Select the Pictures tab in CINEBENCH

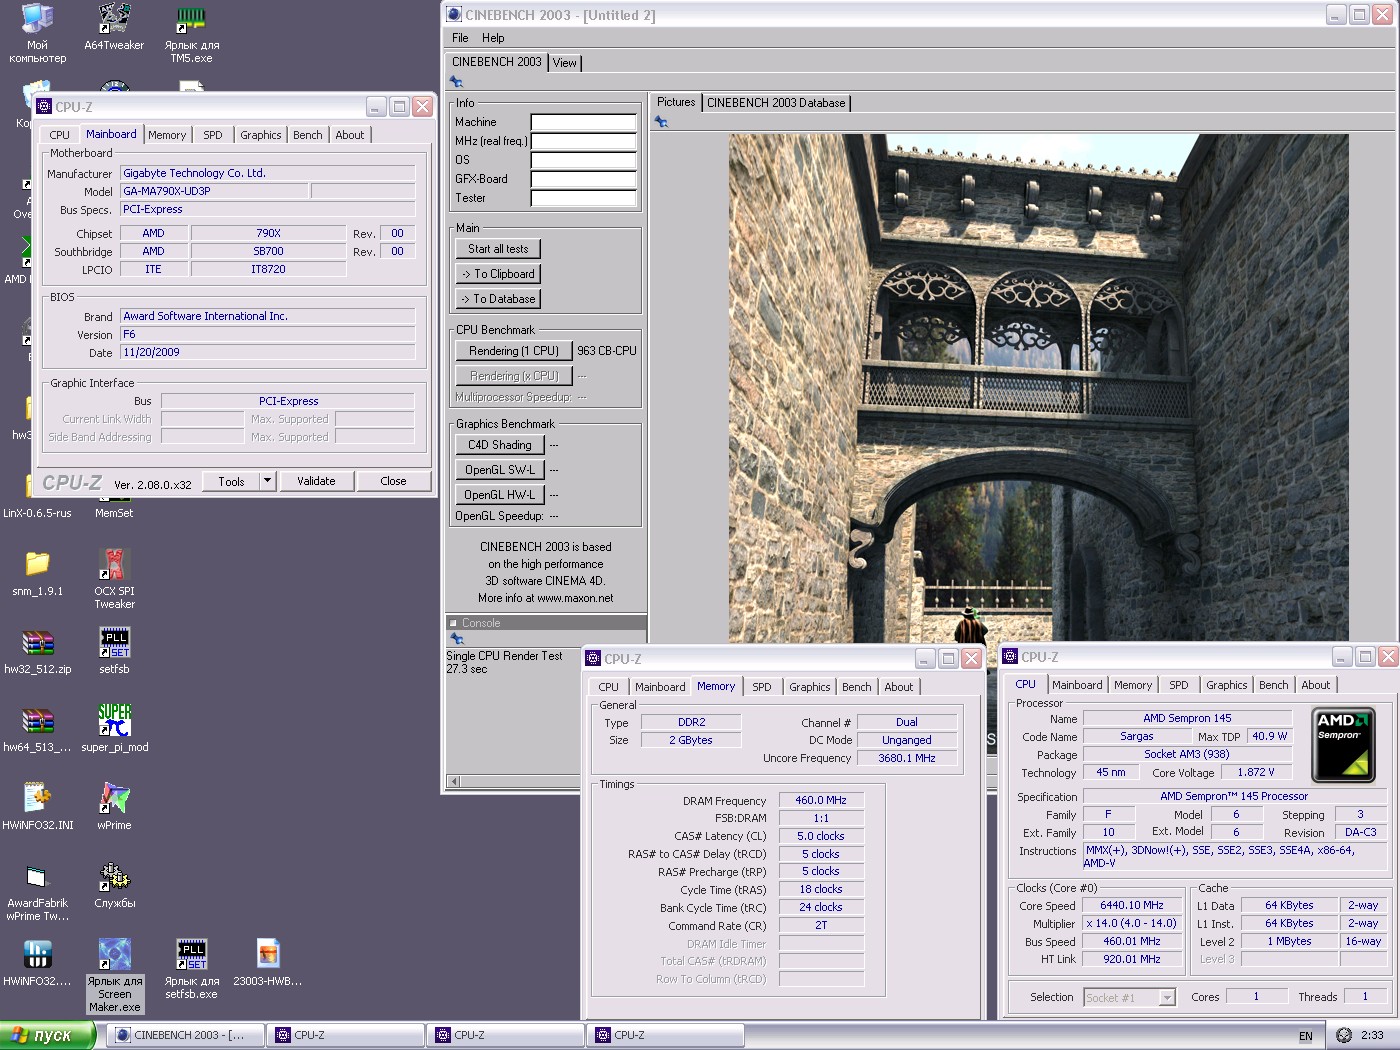(x=676, y=102)
